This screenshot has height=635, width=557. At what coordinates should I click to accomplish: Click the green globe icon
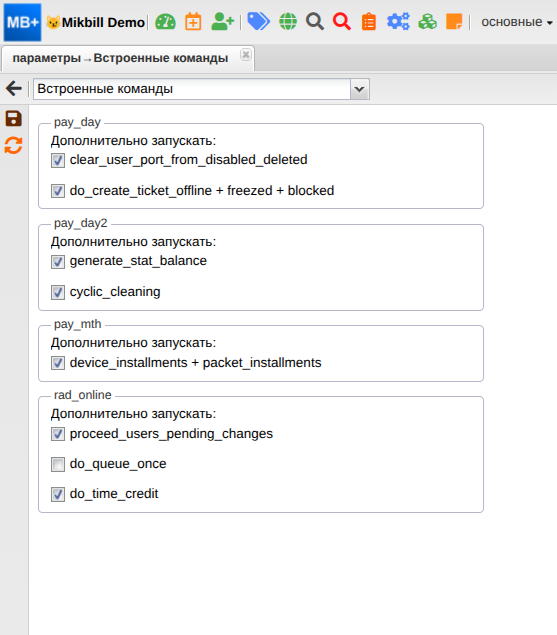(288, 21)
